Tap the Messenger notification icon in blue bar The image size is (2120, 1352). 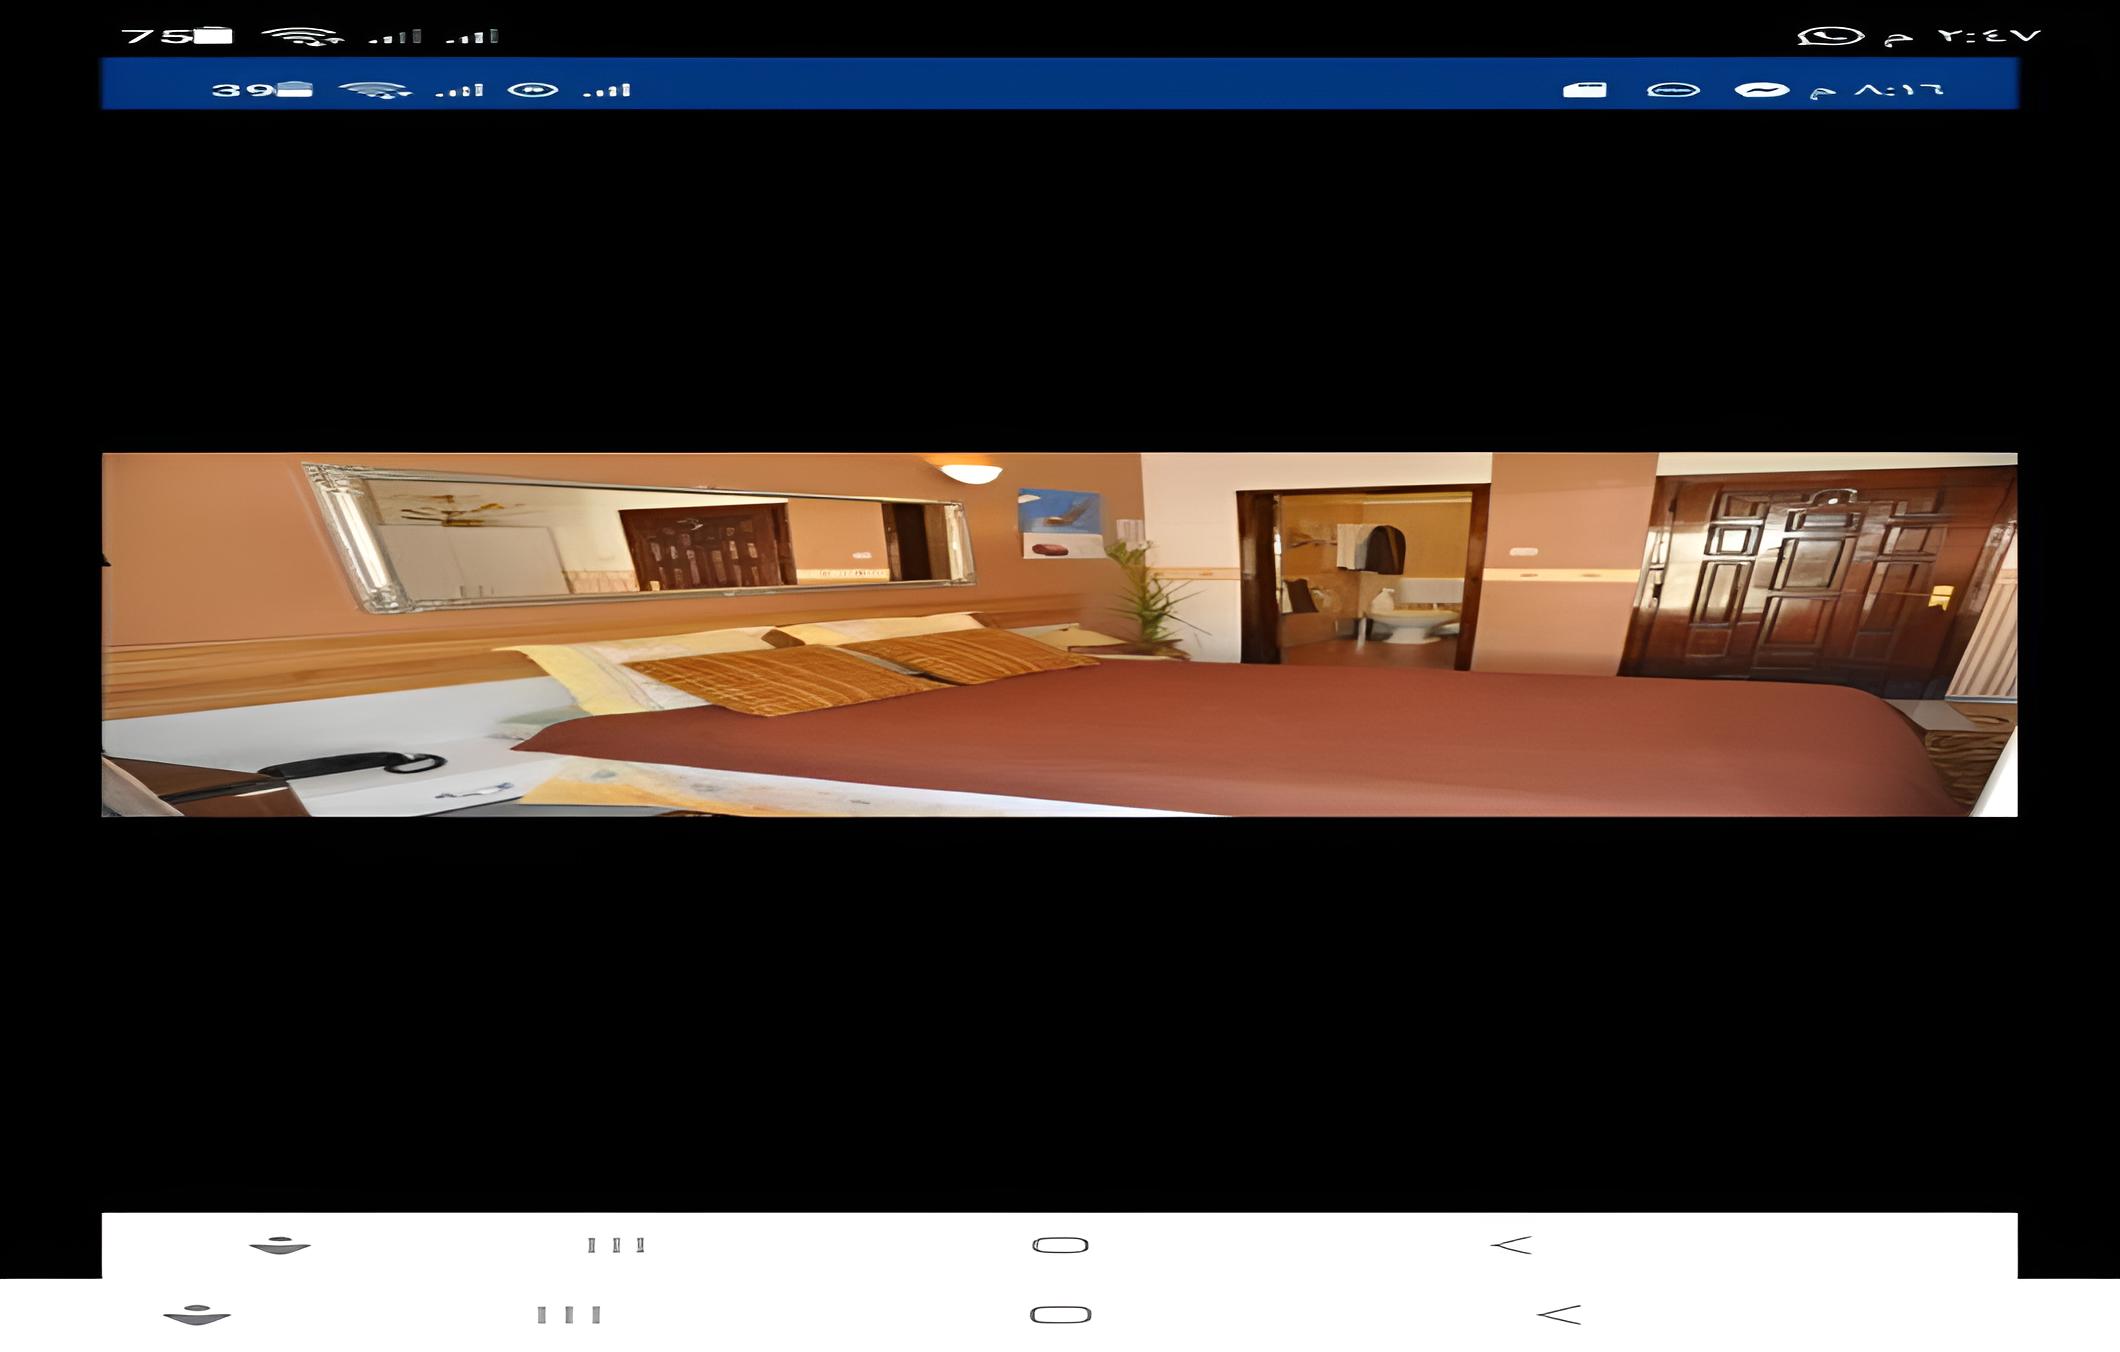(x=1761, y=90)
